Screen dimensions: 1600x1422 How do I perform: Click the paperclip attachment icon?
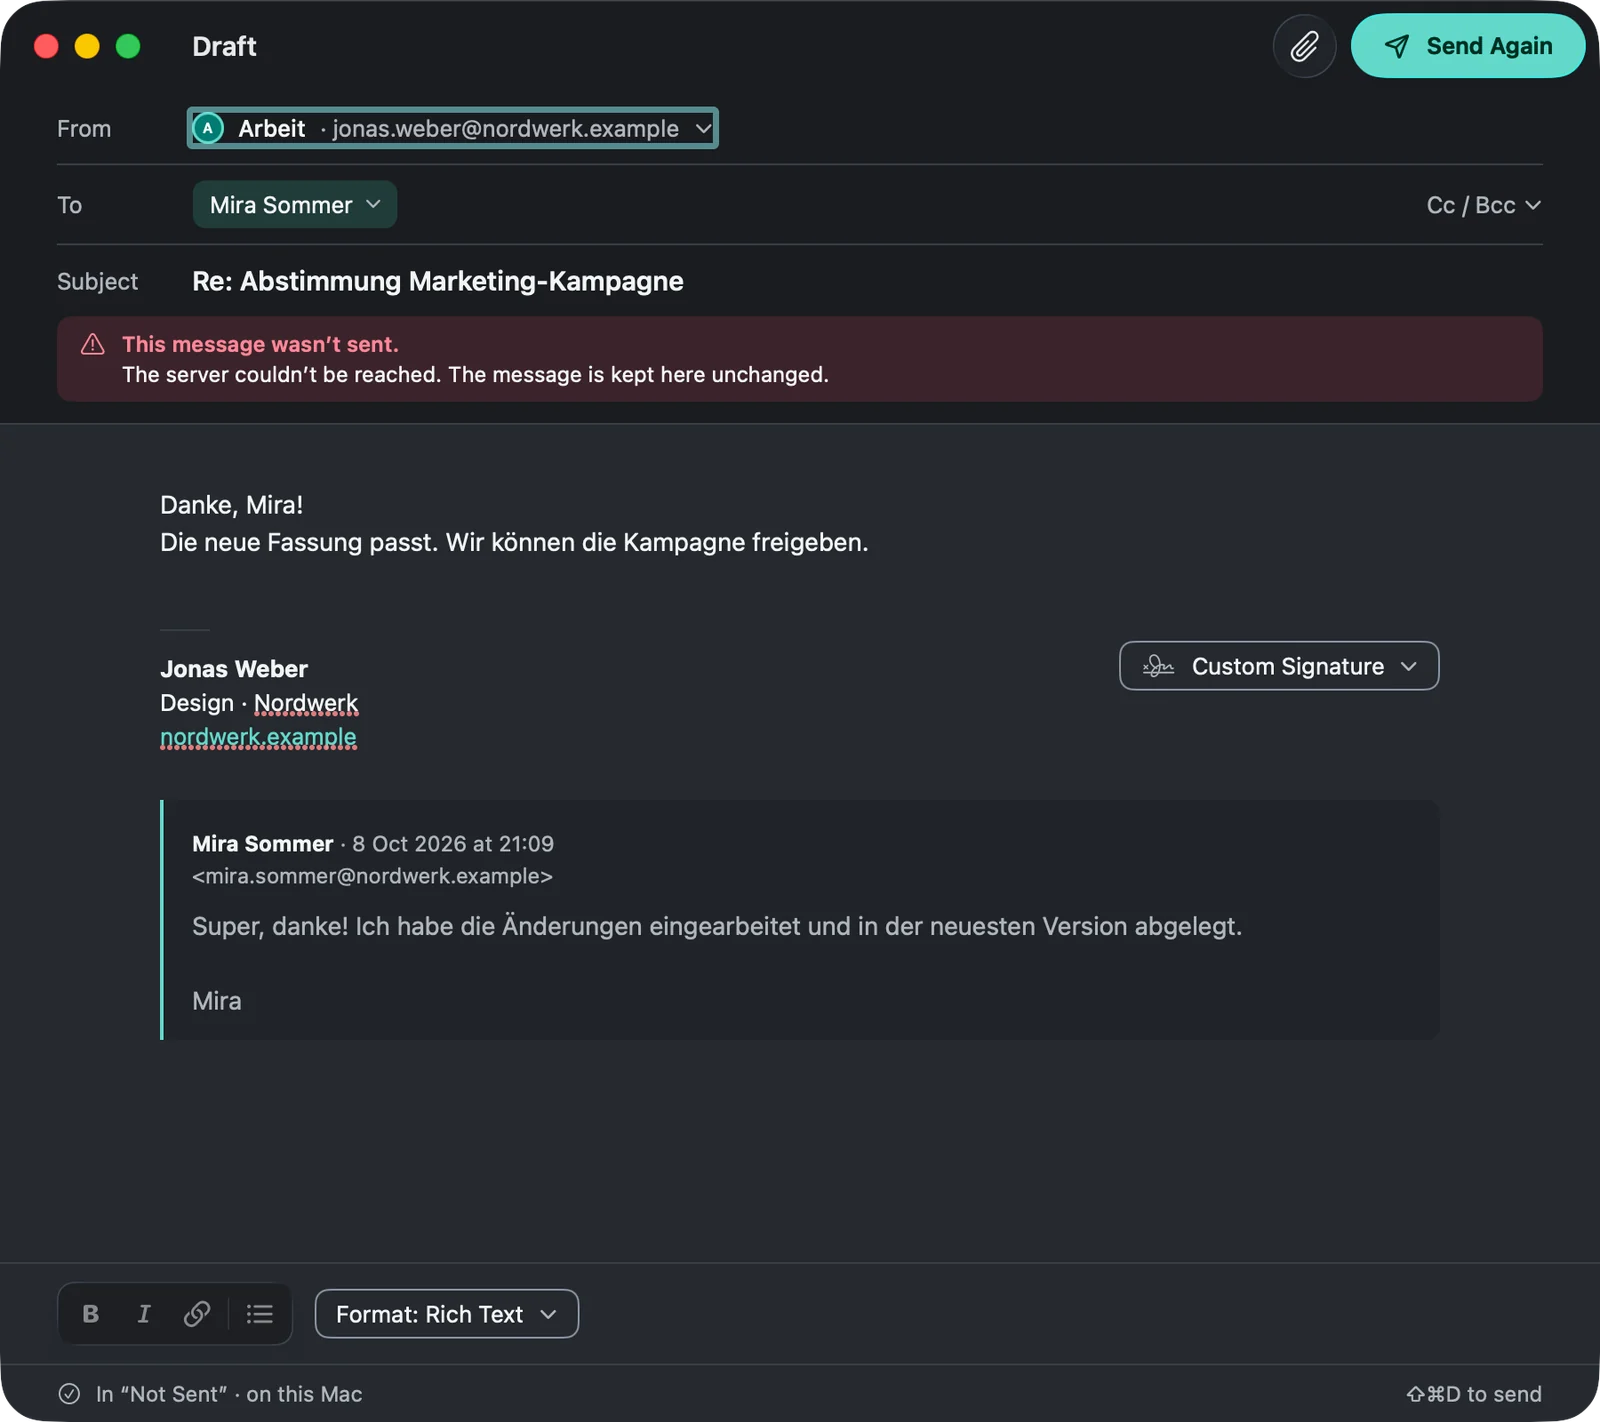pyautogui.click(x=1304, y=46)
